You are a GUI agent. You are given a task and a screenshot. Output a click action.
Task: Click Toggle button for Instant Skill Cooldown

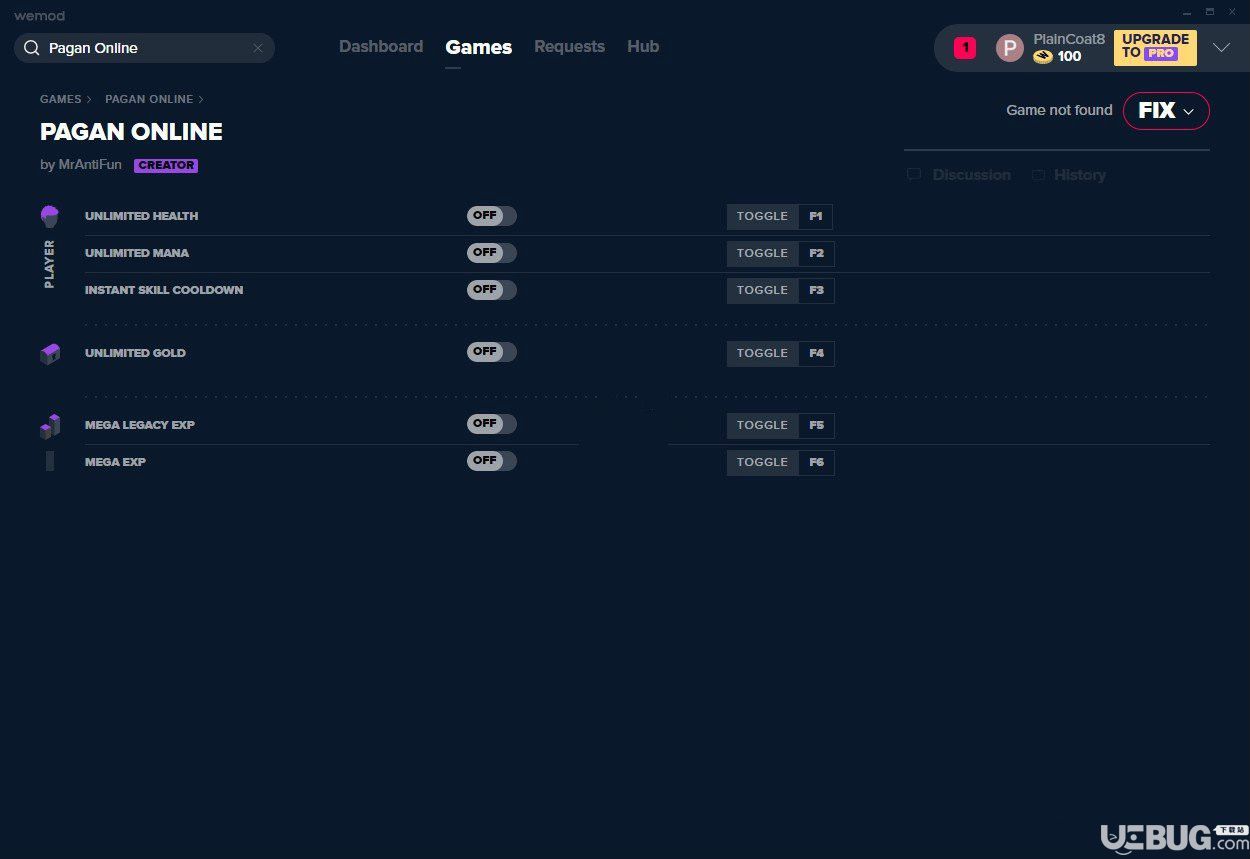(x=763, y=291)
